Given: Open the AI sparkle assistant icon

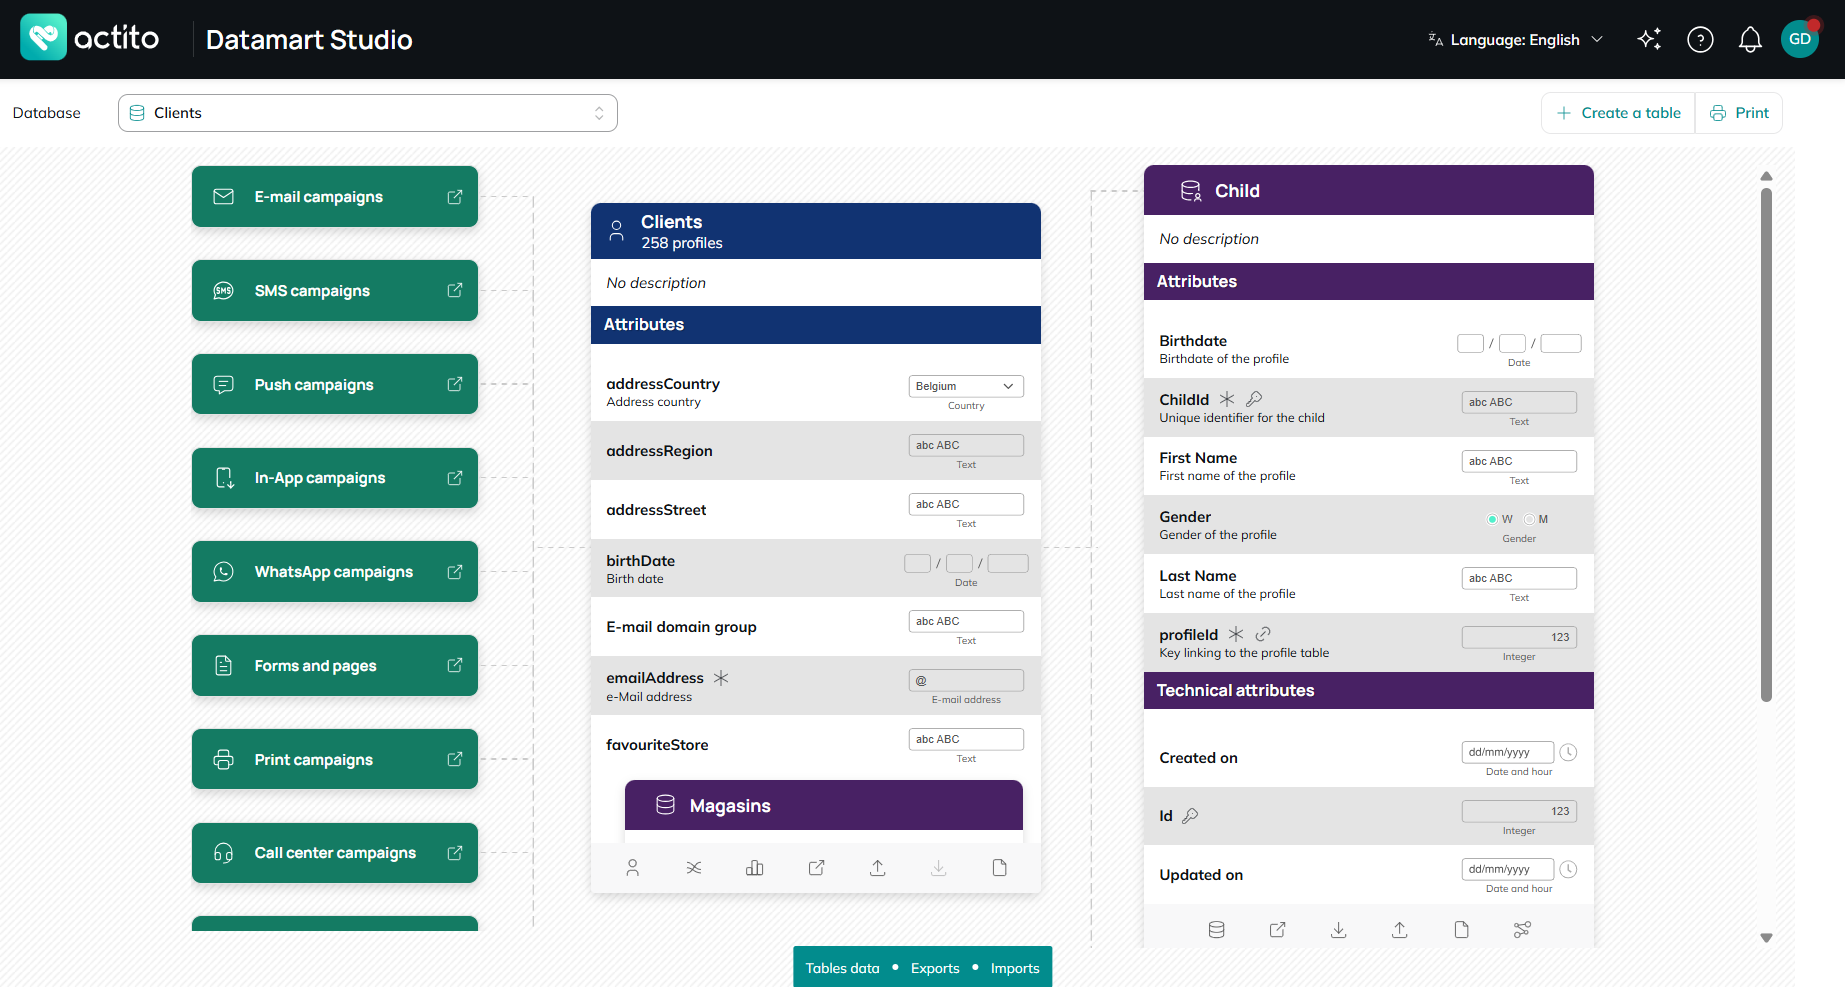Looking at the screenshot, I should 1649,39.
